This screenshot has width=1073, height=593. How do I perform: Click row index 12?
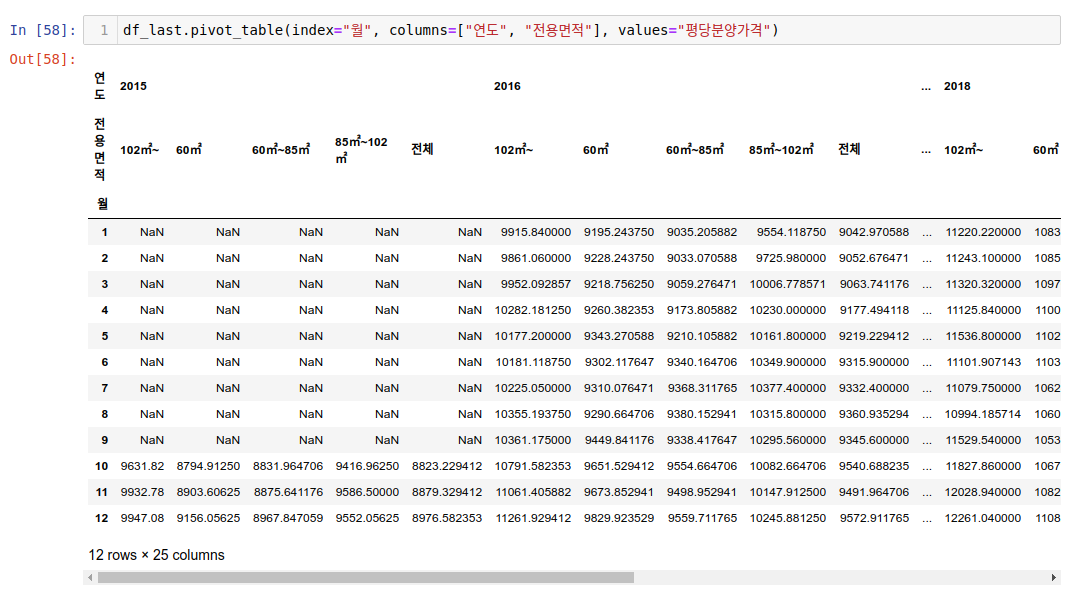tap(101, 518)
